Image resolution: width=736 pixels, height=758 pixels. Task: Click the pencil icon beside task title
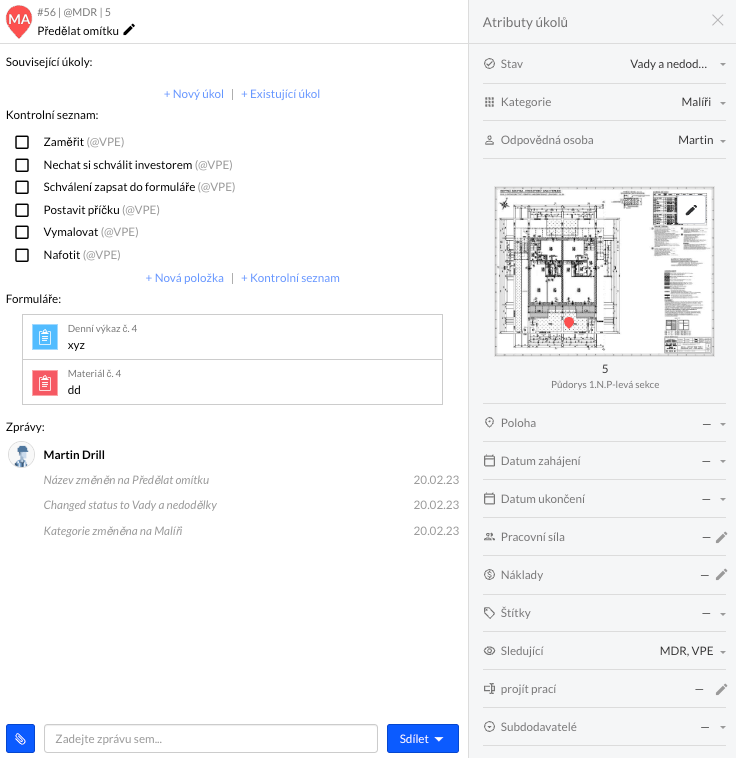[x=129, y=30]
